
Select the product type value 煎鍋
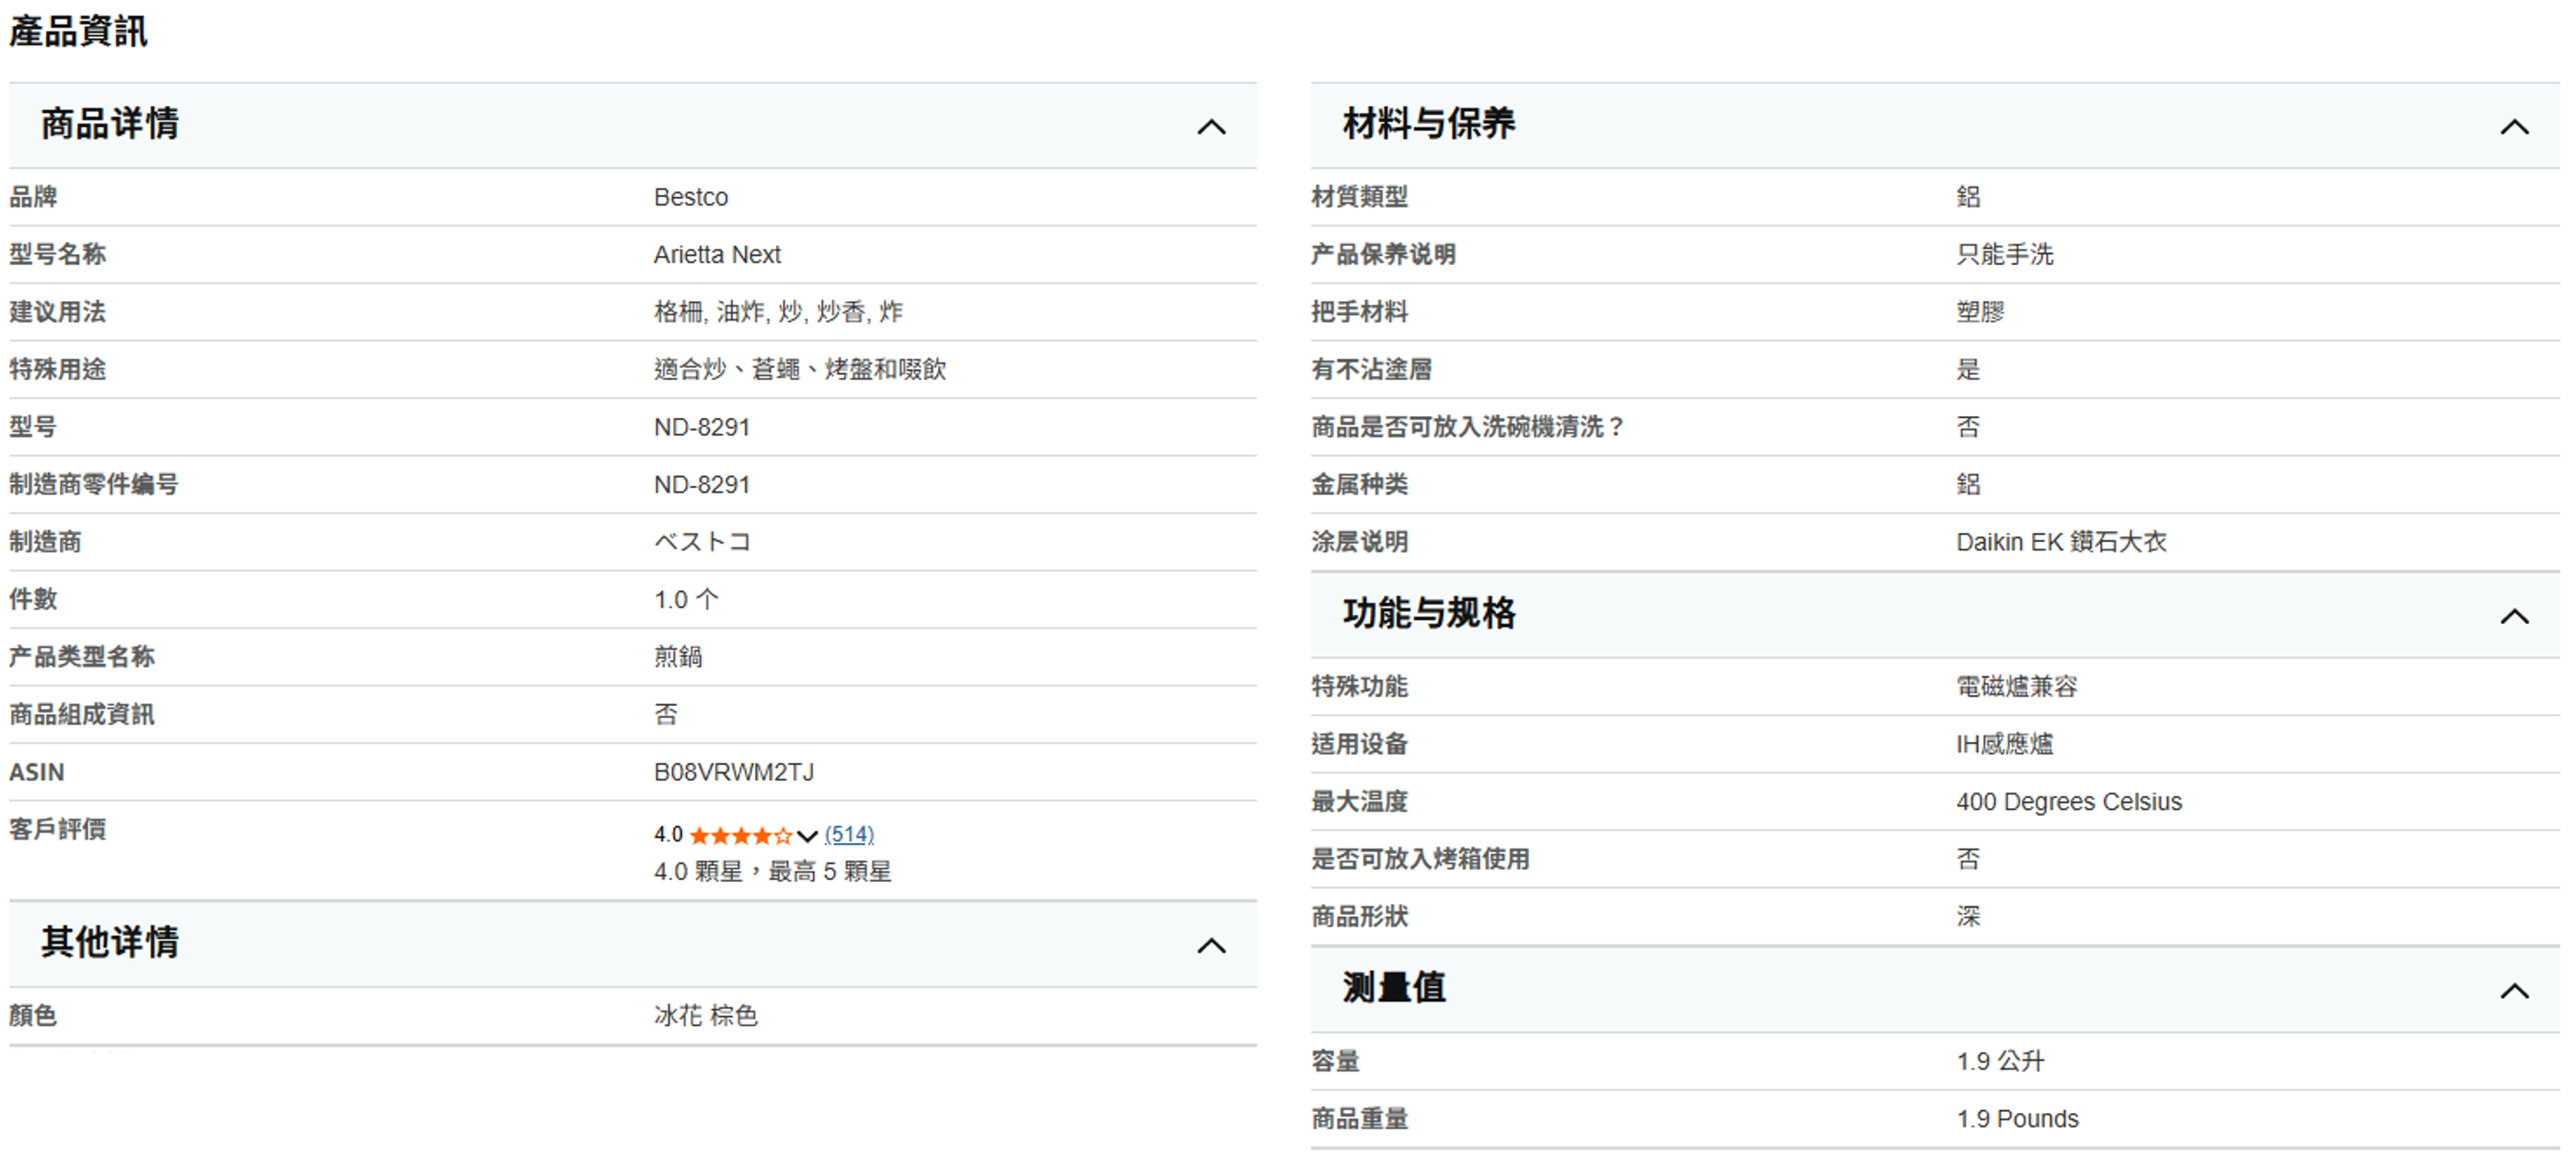coord(678,657)
